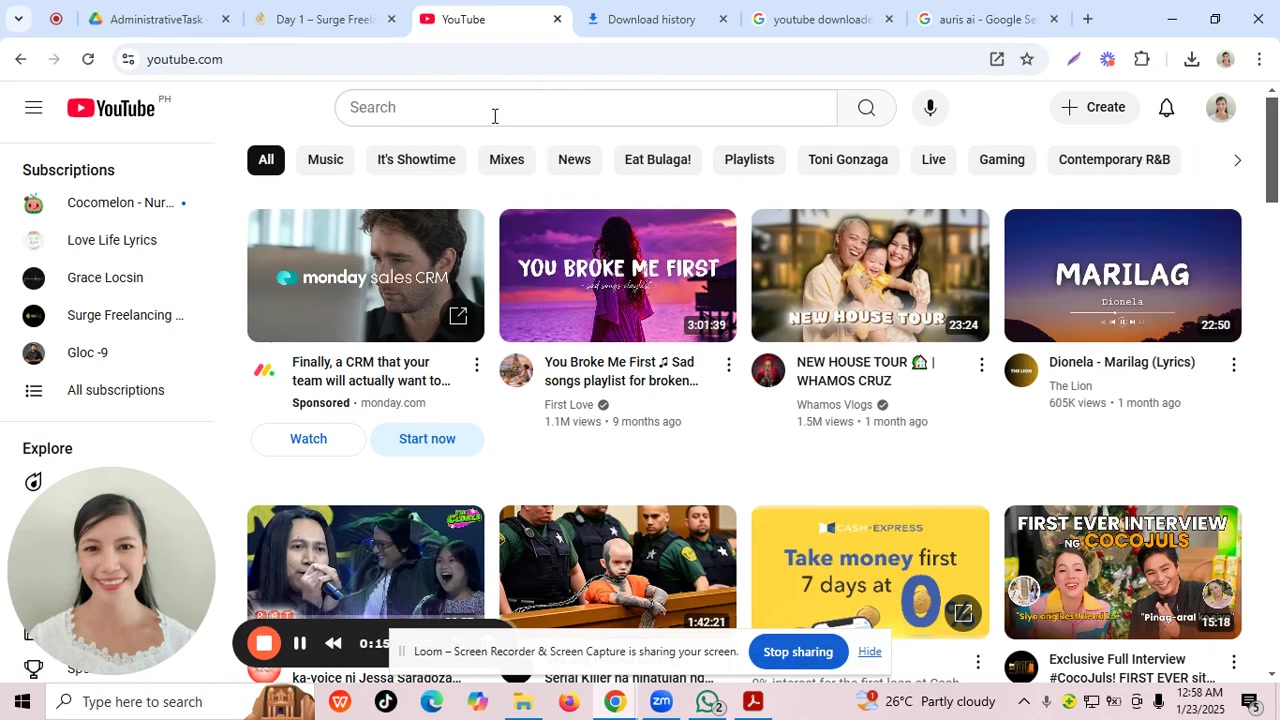Click Start now on the monday.com ad
The image size is (1280, 720).
pos(427,439)
